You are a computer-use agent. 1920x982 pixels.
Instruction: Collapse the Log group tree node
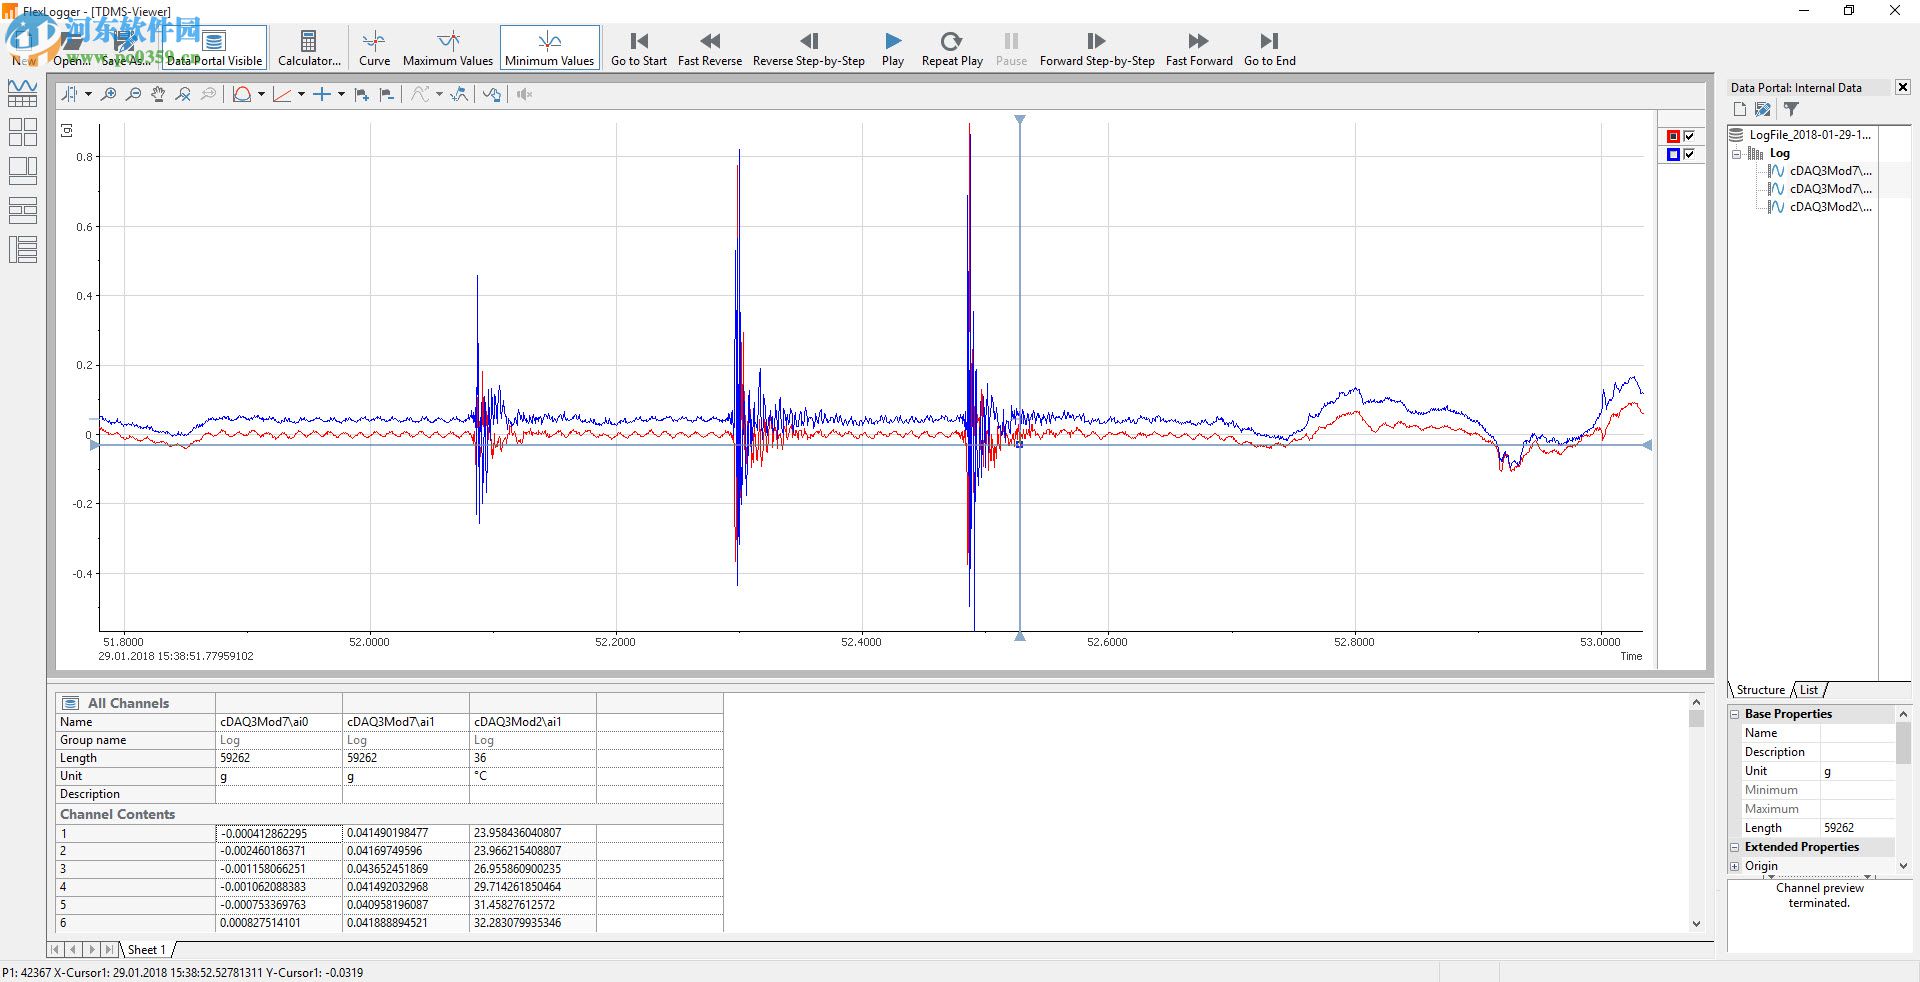[1737, 153]
